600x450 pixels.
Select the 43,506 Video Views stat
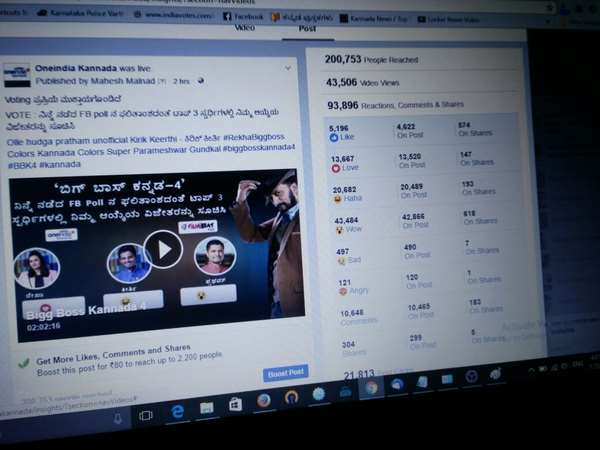click(362, 82)
